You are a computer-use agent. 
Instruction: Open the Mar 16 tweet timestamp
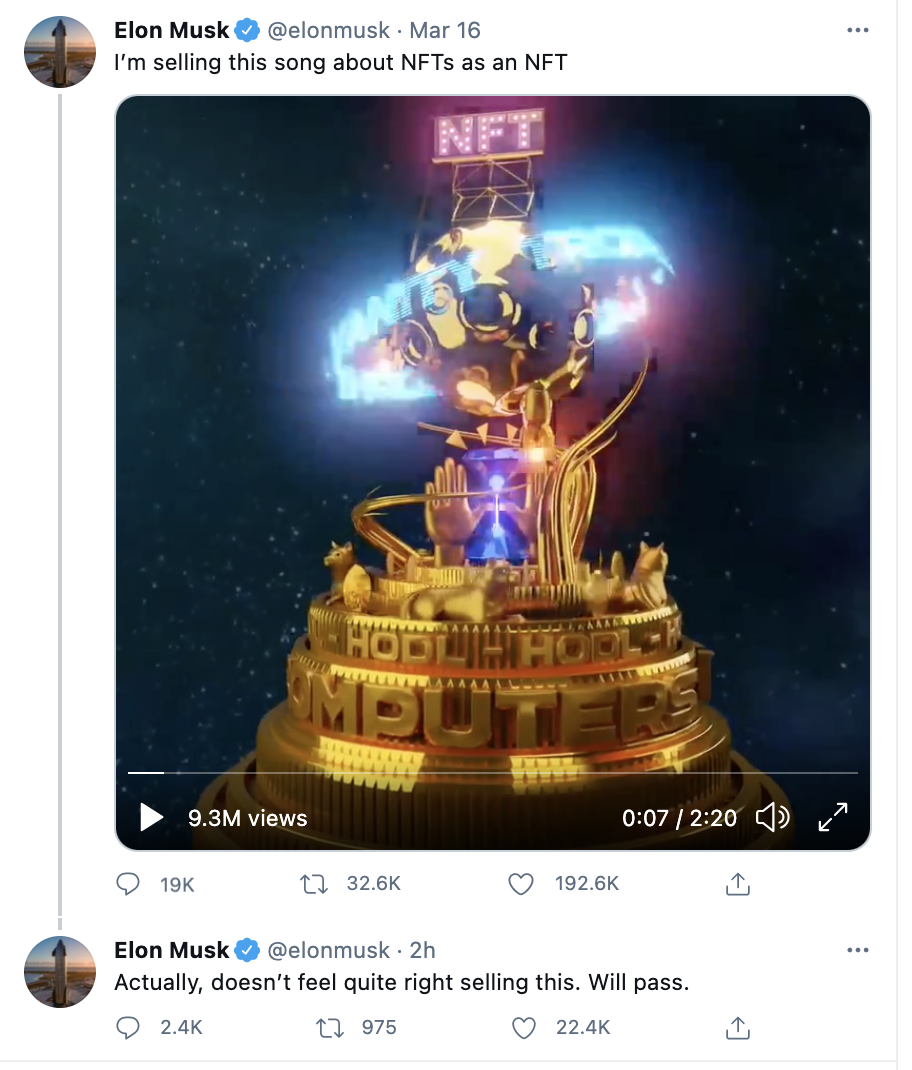(445, 30)
